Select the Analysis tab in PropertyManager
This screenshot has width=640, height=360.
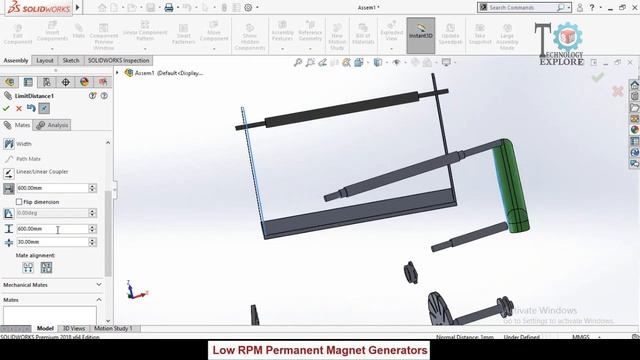click(52, 125)
